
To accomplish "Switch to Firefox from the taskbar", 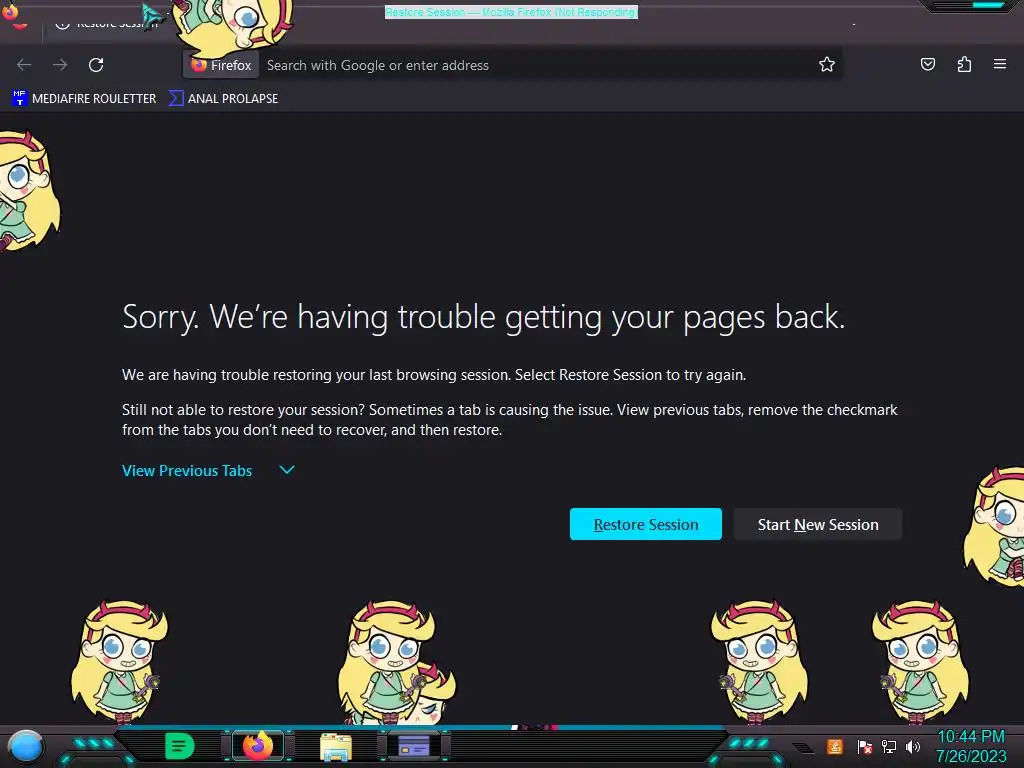I will pos(258,746).
